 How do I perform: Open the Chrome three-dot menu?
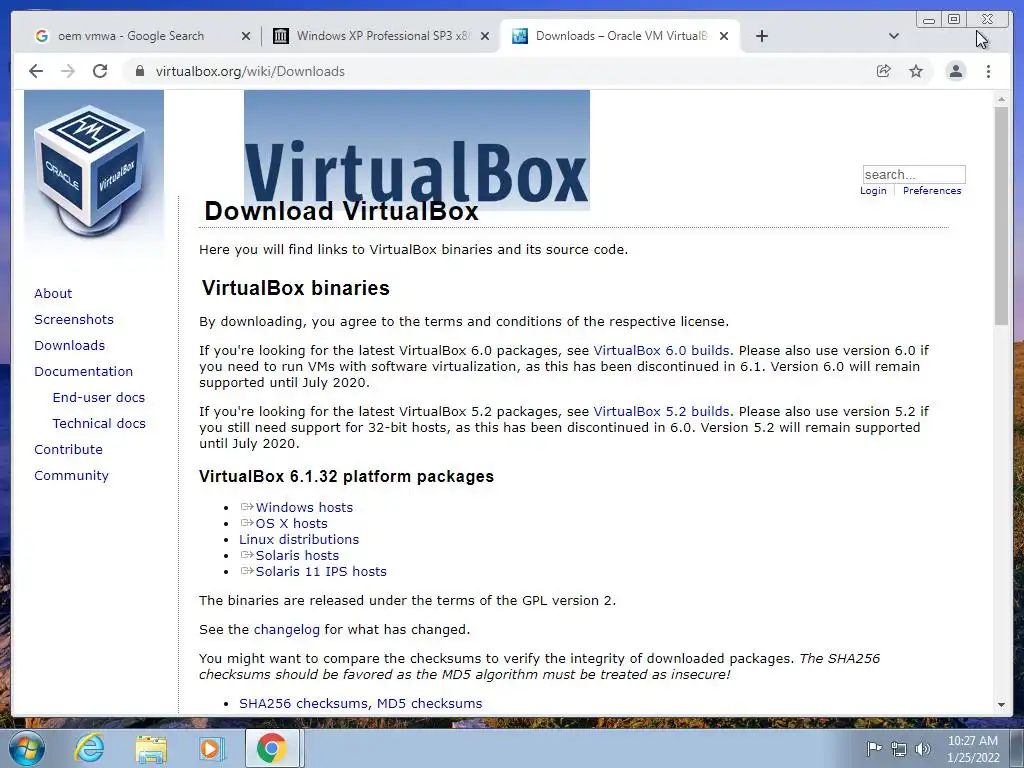coord(988,71)
